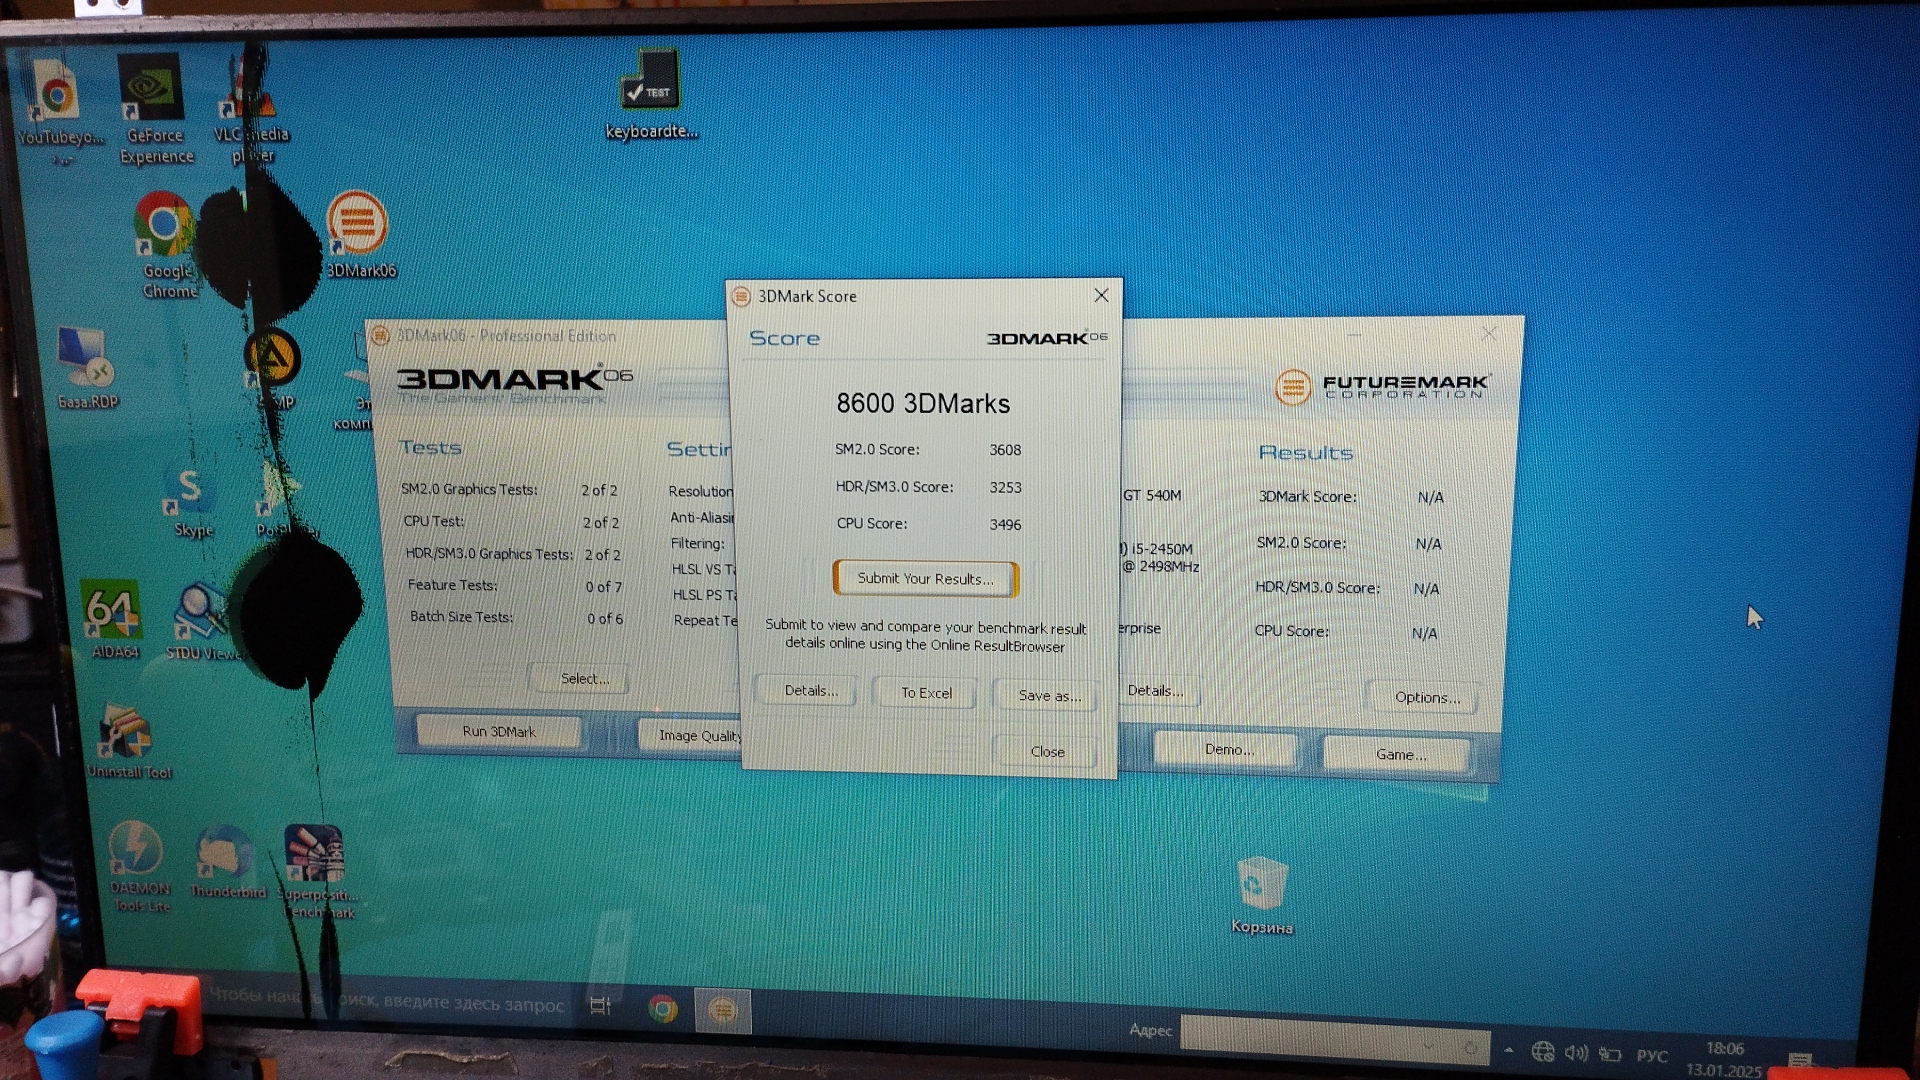Click the 8600 3DMarks score text
Screen dimensions: 1920x1080
coord(923,403)
